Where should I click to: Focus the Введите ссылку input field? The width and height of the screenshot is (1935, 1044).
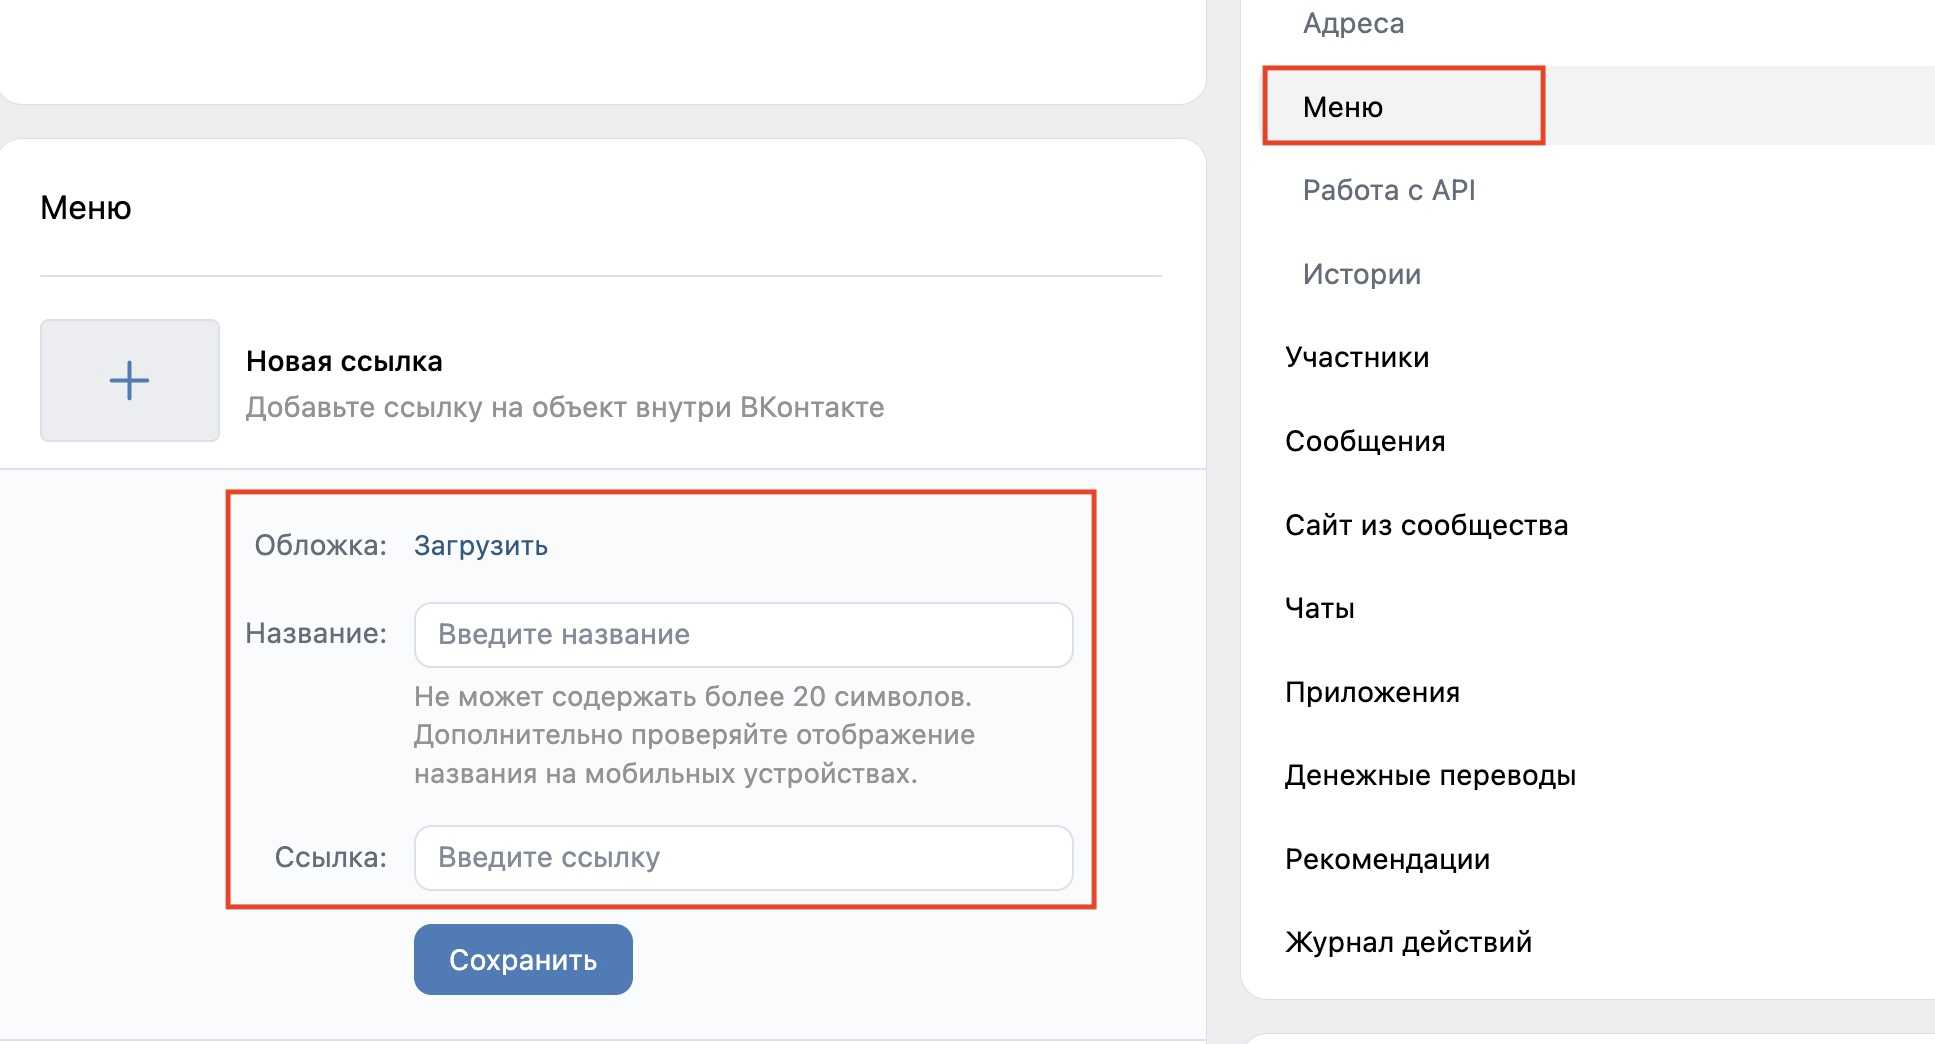pos(743,858)
